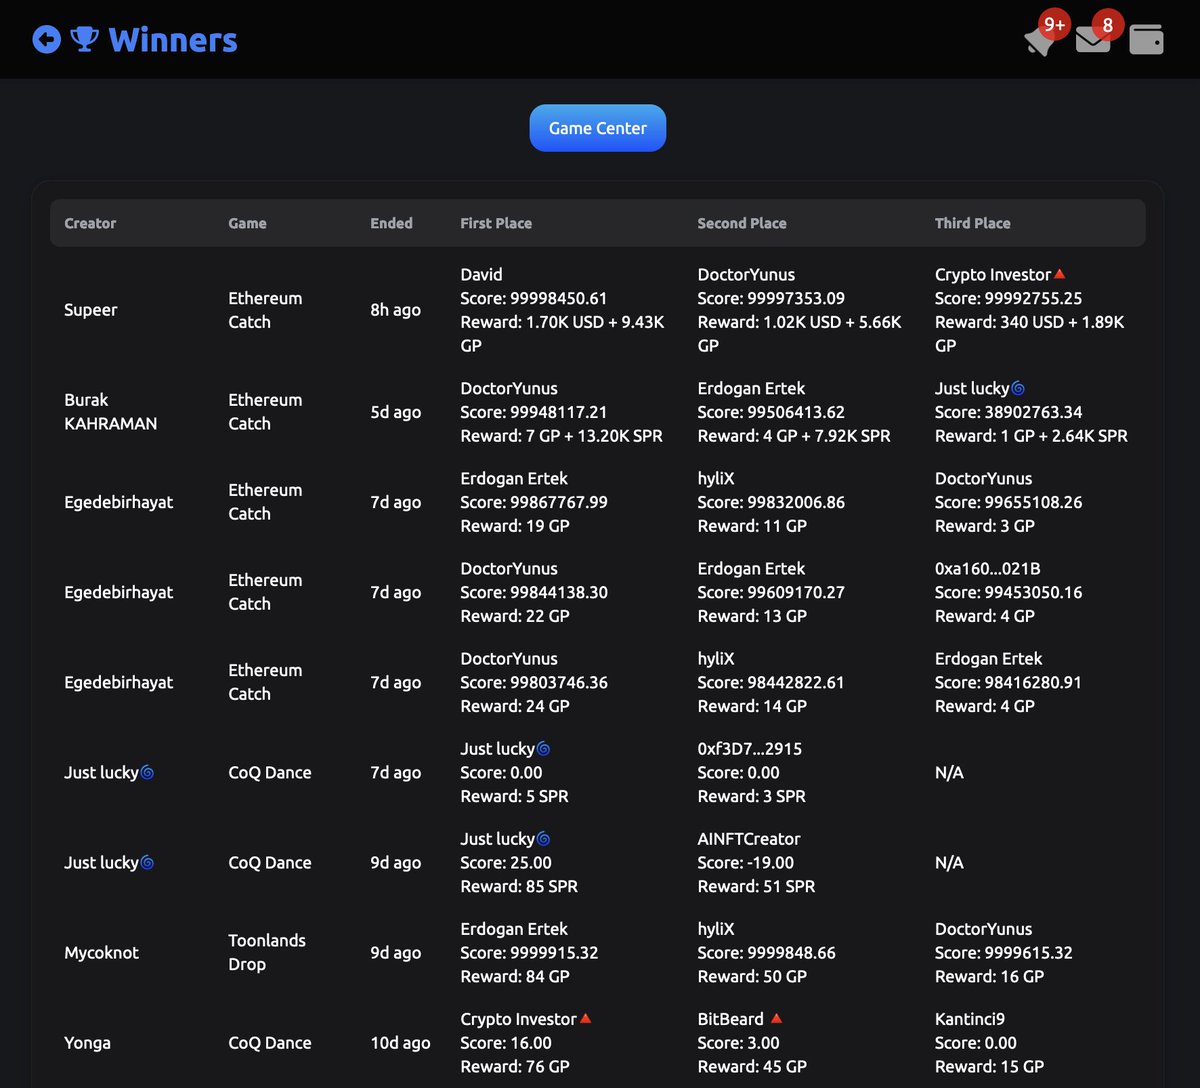
Task: Click the red triangle next to BitBeard
Action: pyautogui.click(x=776, y=1018)
